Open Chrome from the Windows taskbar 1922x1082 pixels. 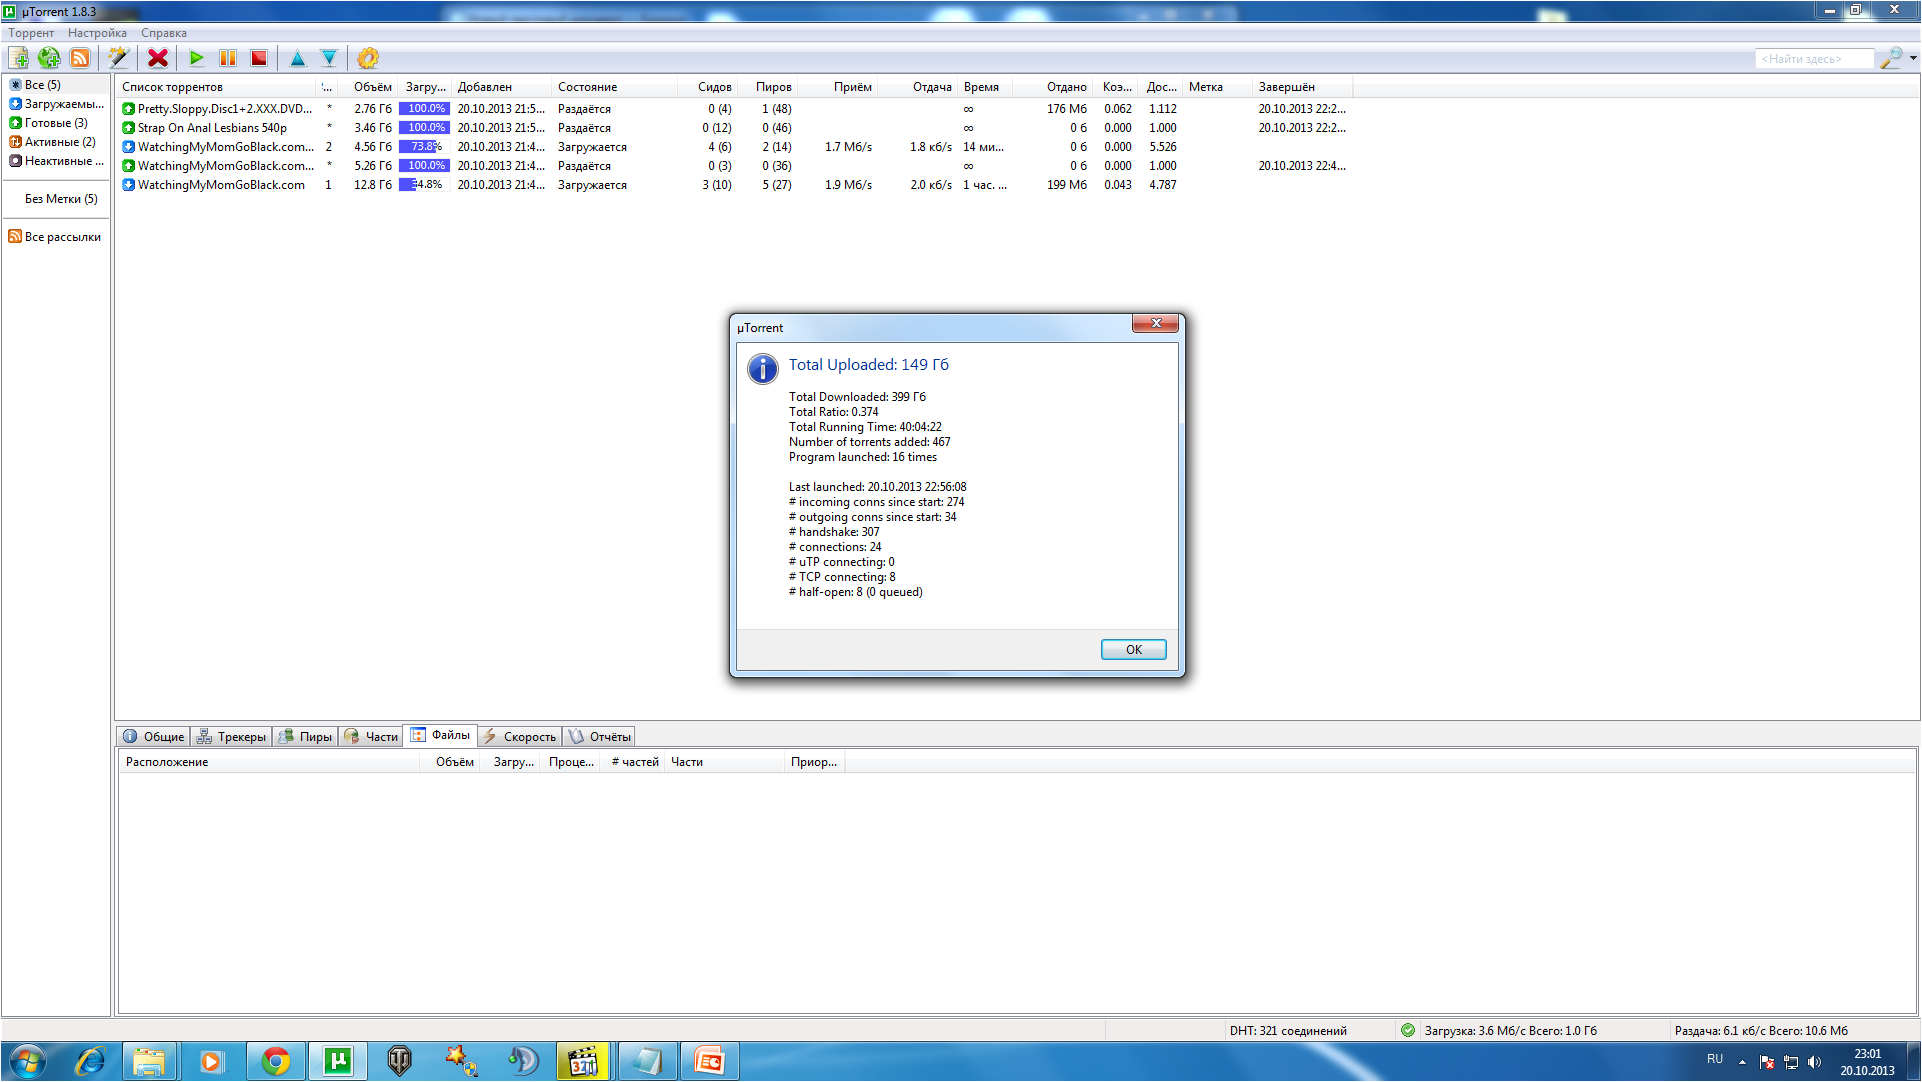coord(275,1061)
